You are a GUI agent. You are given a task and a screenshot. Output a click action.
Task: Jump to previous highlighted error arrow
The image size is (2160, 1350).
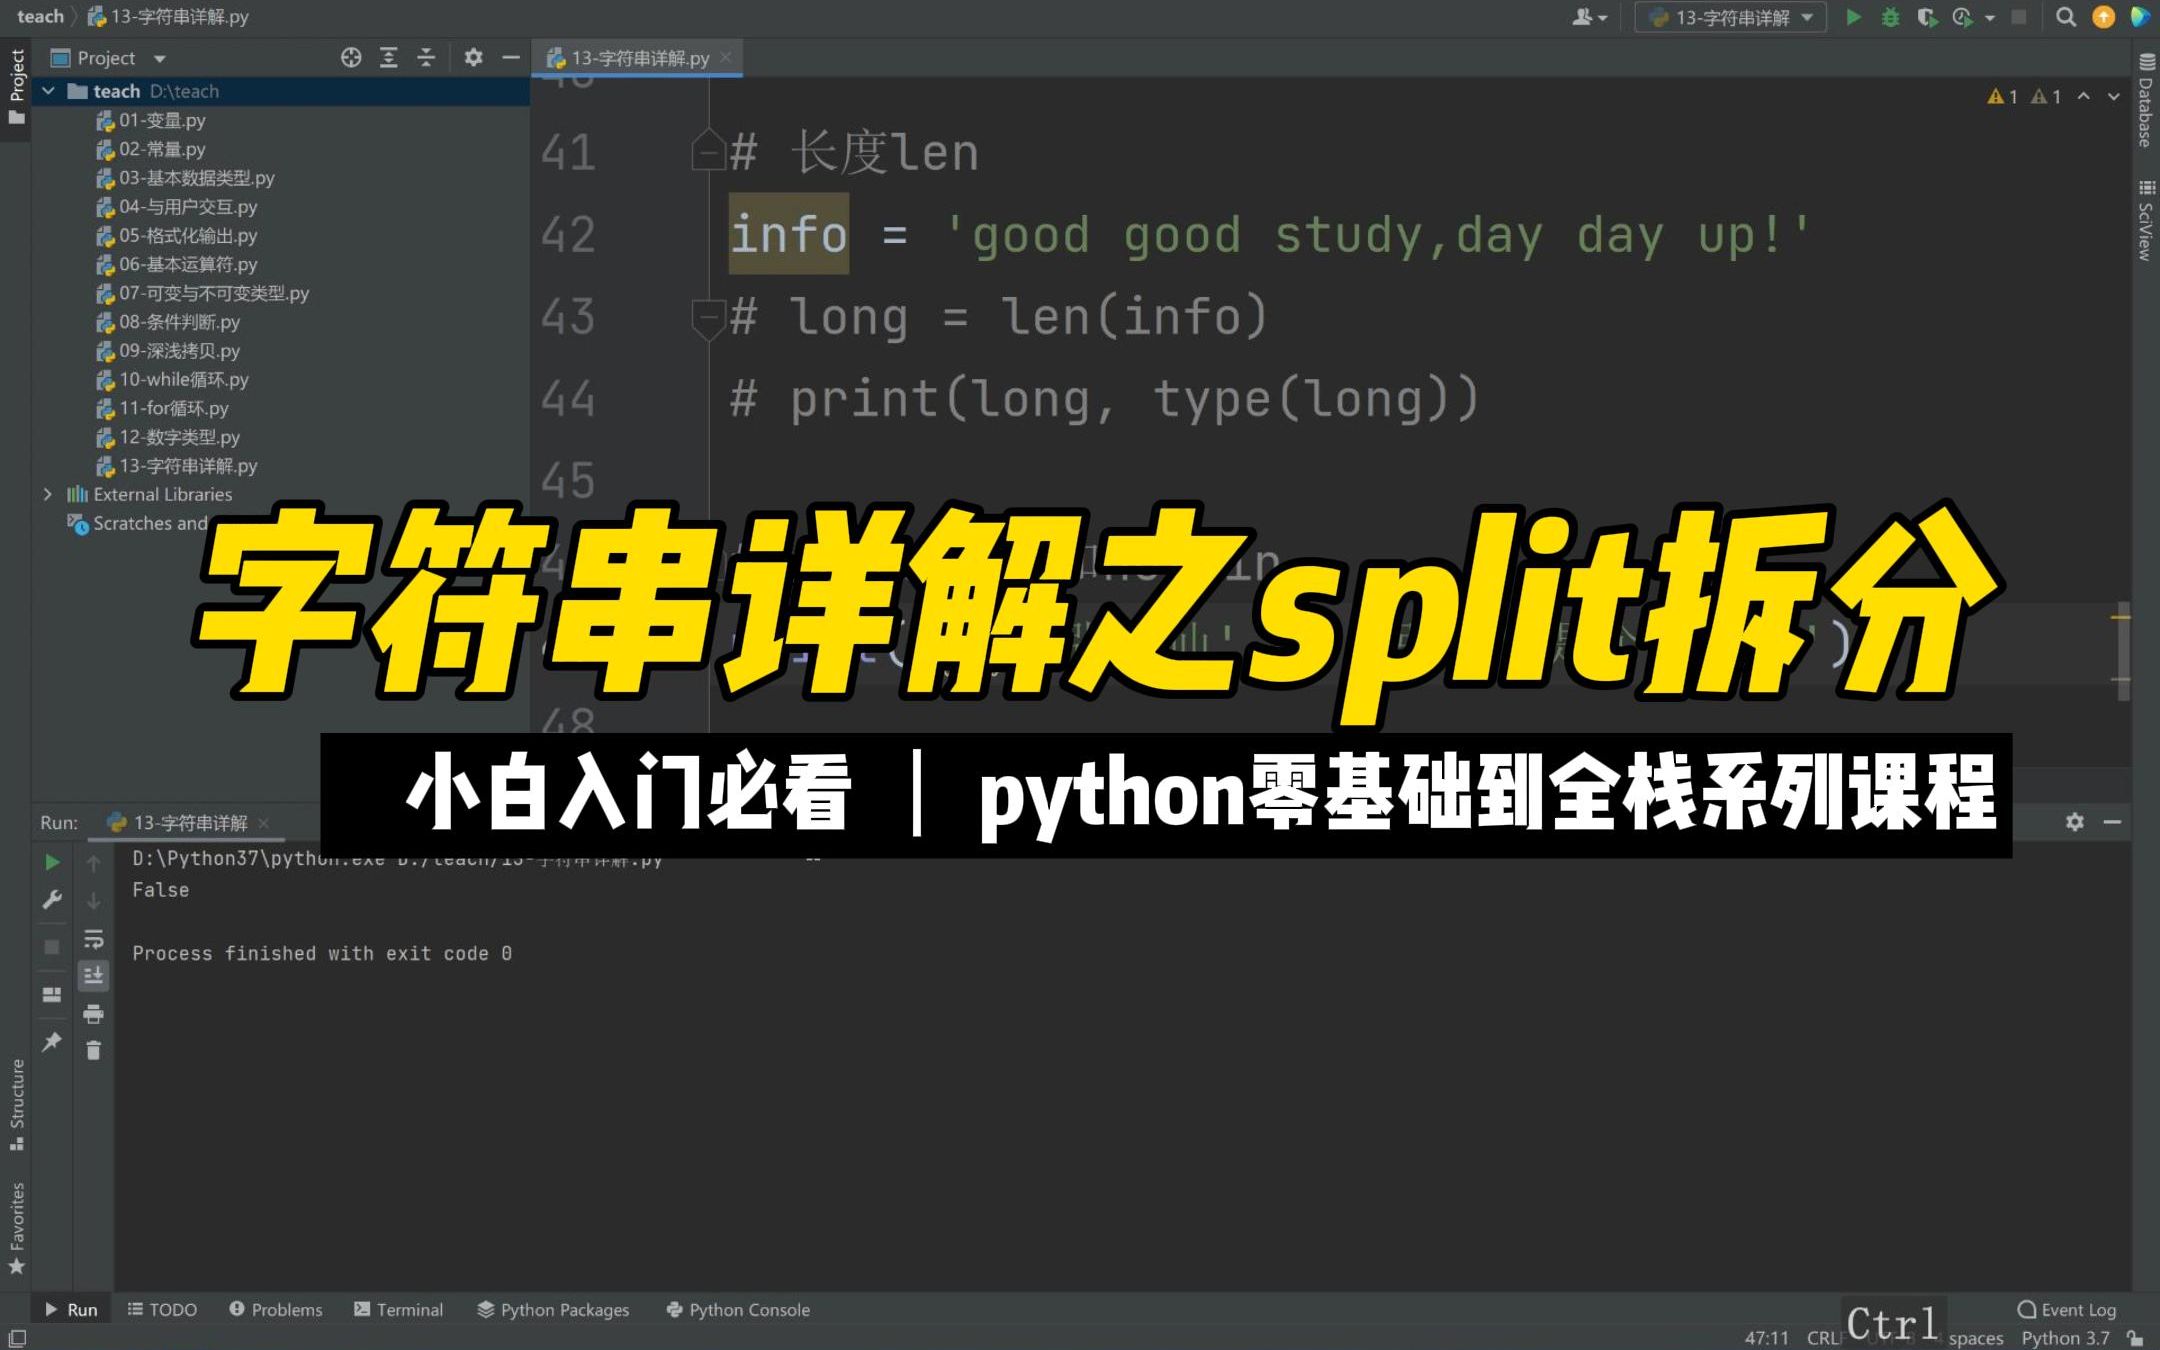[2084, 96]
